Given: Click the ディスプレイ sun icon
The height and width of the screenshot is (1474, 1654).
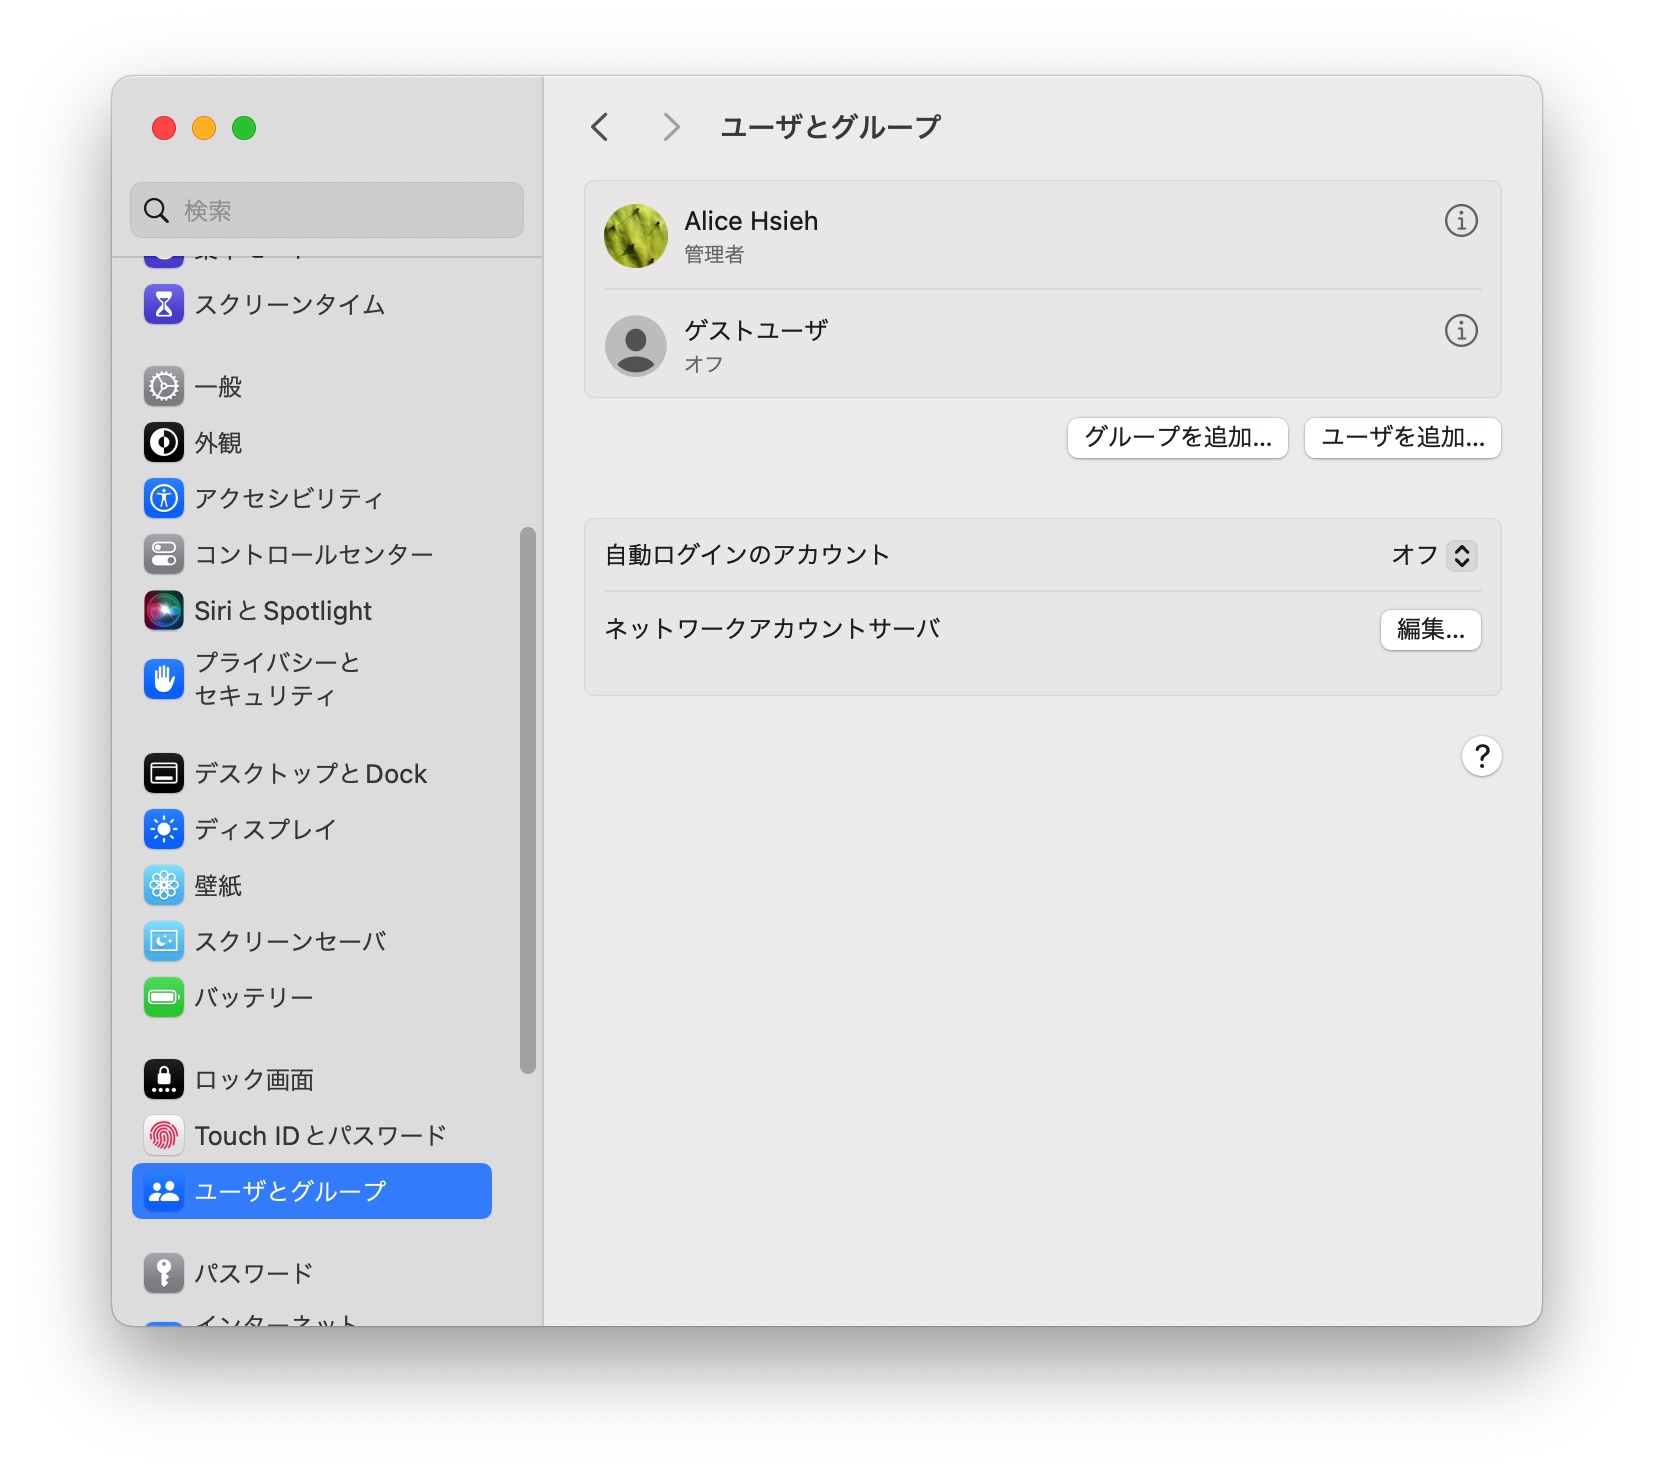Looking at the screenshot, I should [x=164, y=829].
